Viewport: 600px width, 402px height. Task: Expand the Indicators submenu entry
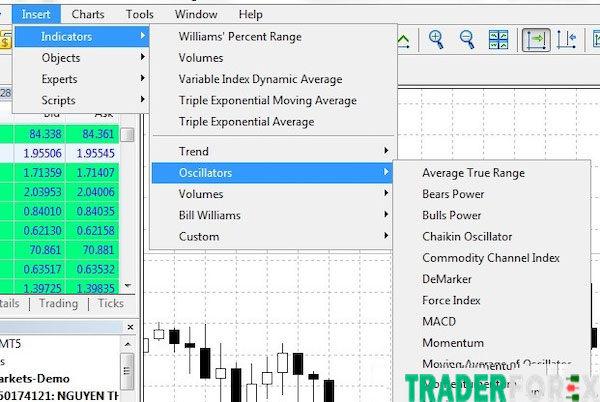point(82,36)
